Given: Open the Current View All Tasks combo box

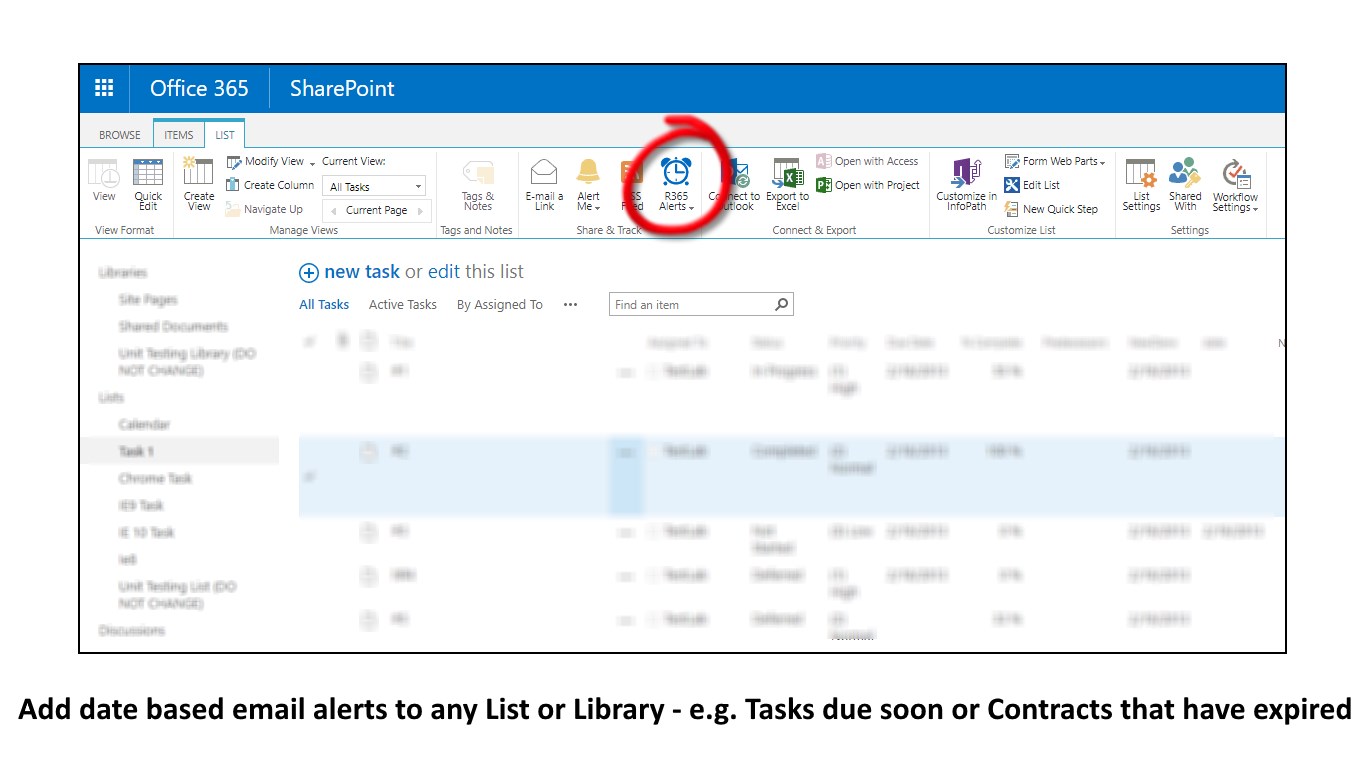Looking at the screenshot, I should pos(376,186).
